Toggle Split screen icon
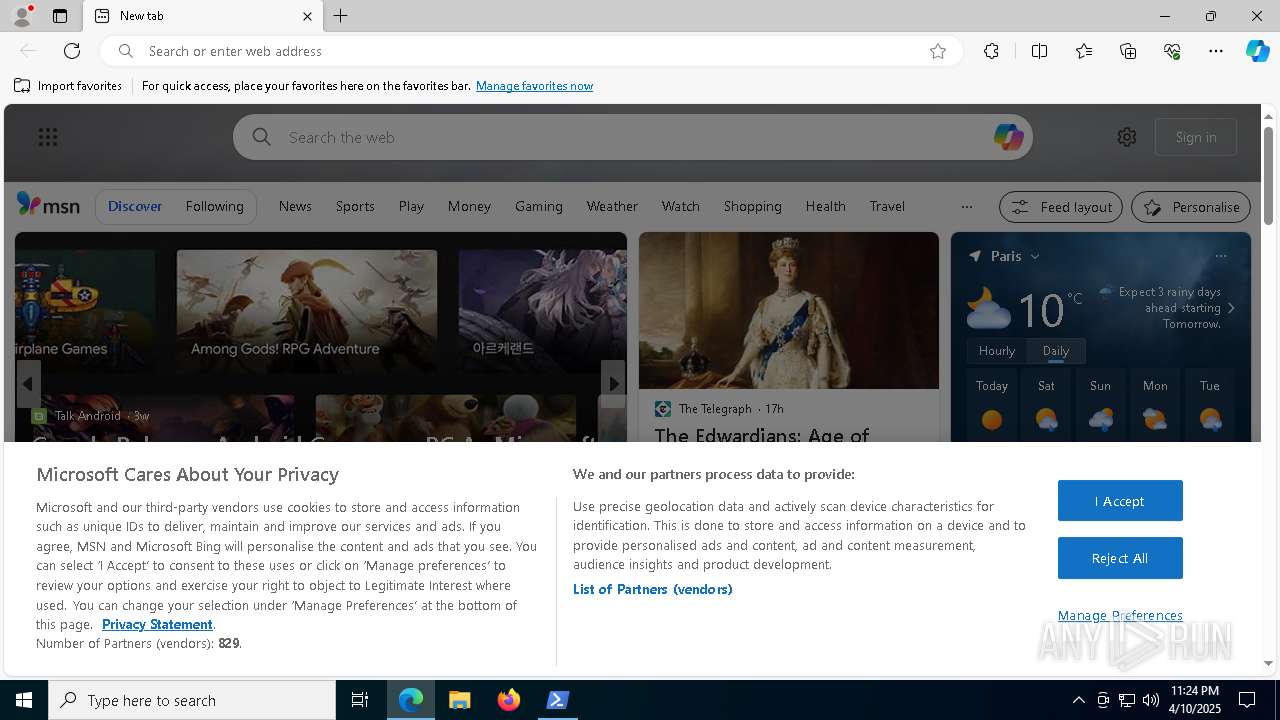The height and width of the screenshot is (720, 1280). 1039,51
